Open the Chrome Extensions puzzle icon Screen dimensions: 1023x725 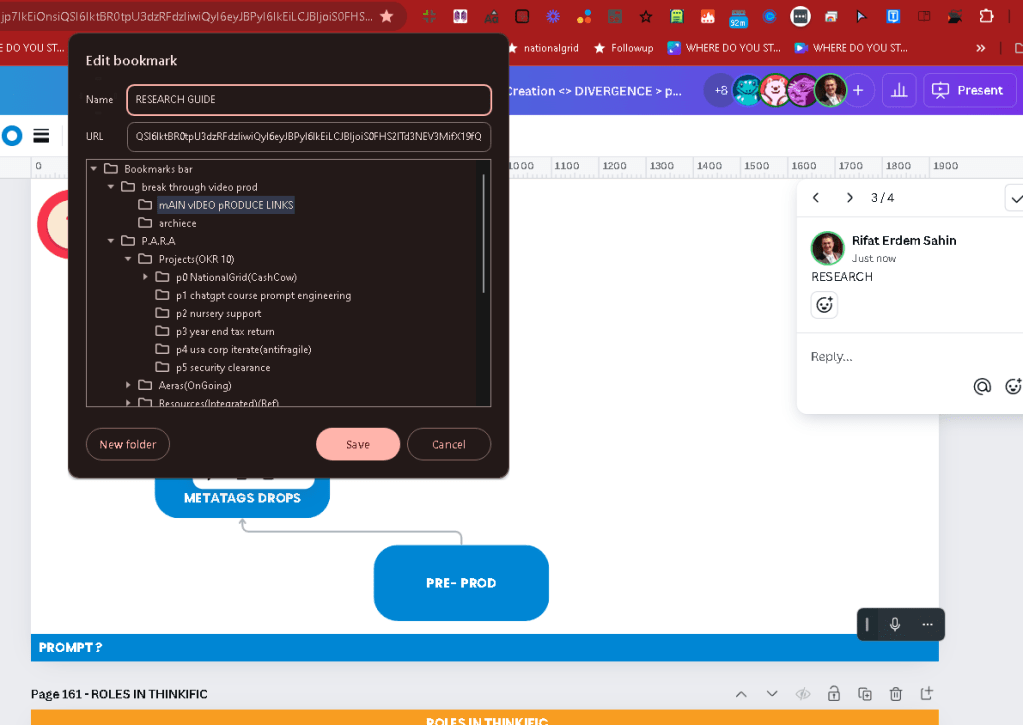point(986,16)
